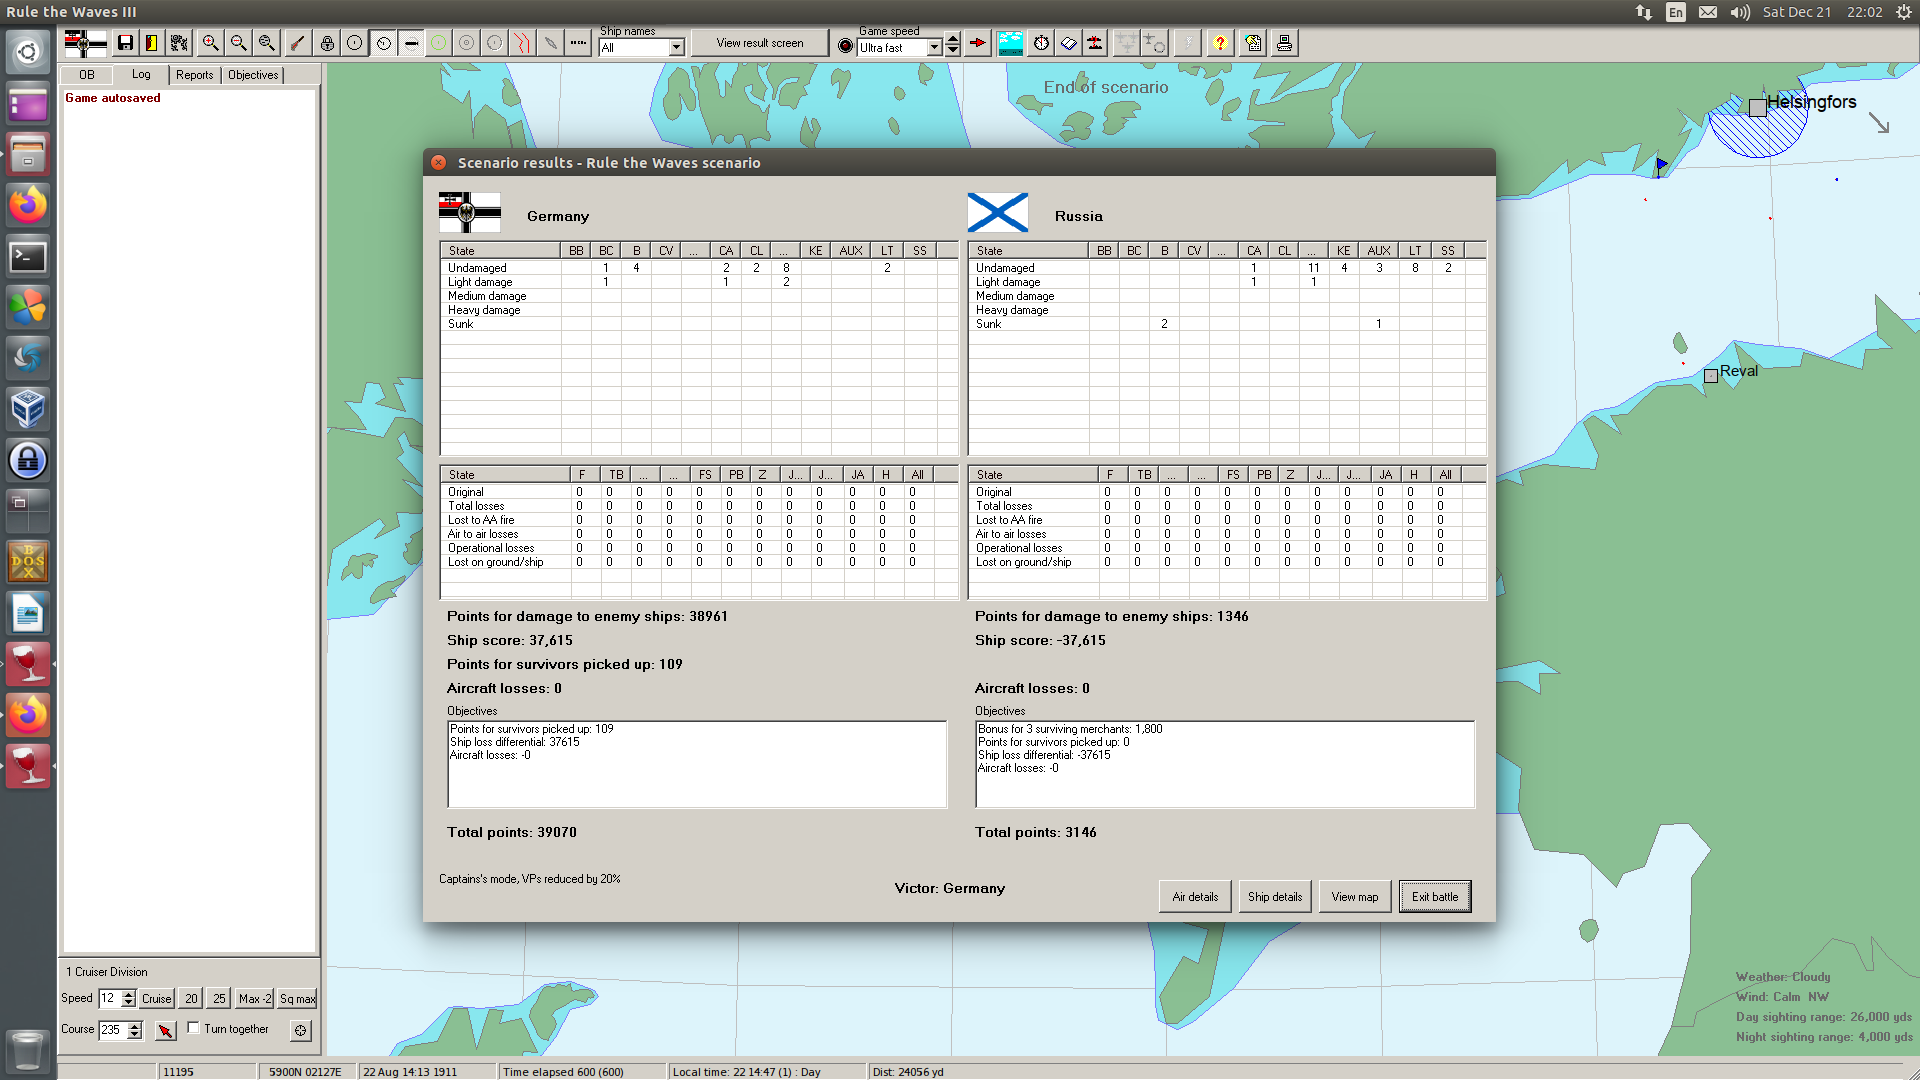
Task: Open the DOSBox dock icon
Action: (x=28, y=562)
